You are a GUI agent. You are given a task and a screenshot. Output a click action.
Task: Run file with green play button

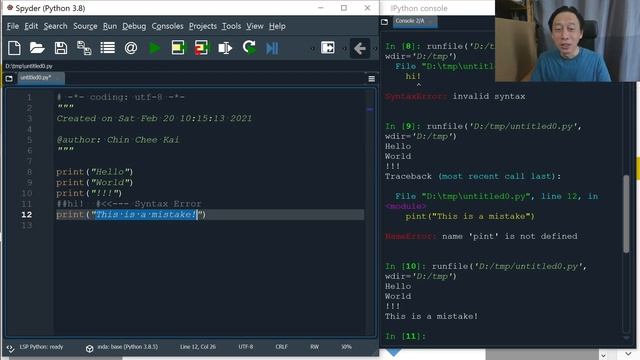[154, 48]
